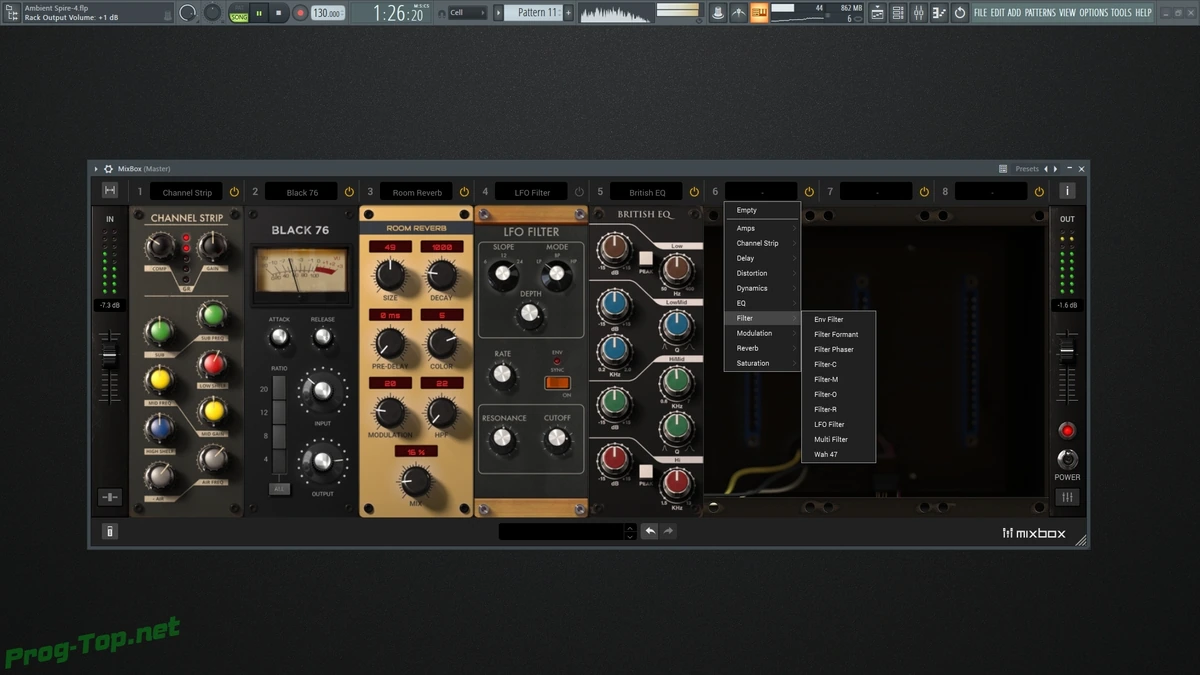Toggle power for empty slot 6
This screenshot has width=1200, height=675.
coord(809,191)
